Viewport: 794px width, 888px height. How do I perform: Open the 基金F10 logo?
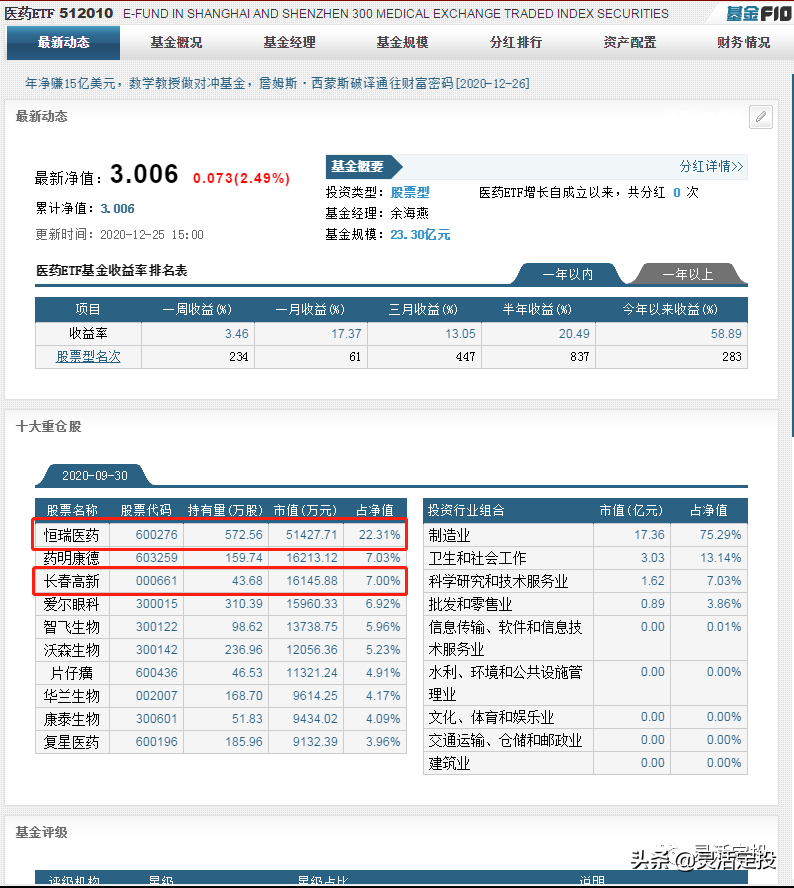coord(758,13)
